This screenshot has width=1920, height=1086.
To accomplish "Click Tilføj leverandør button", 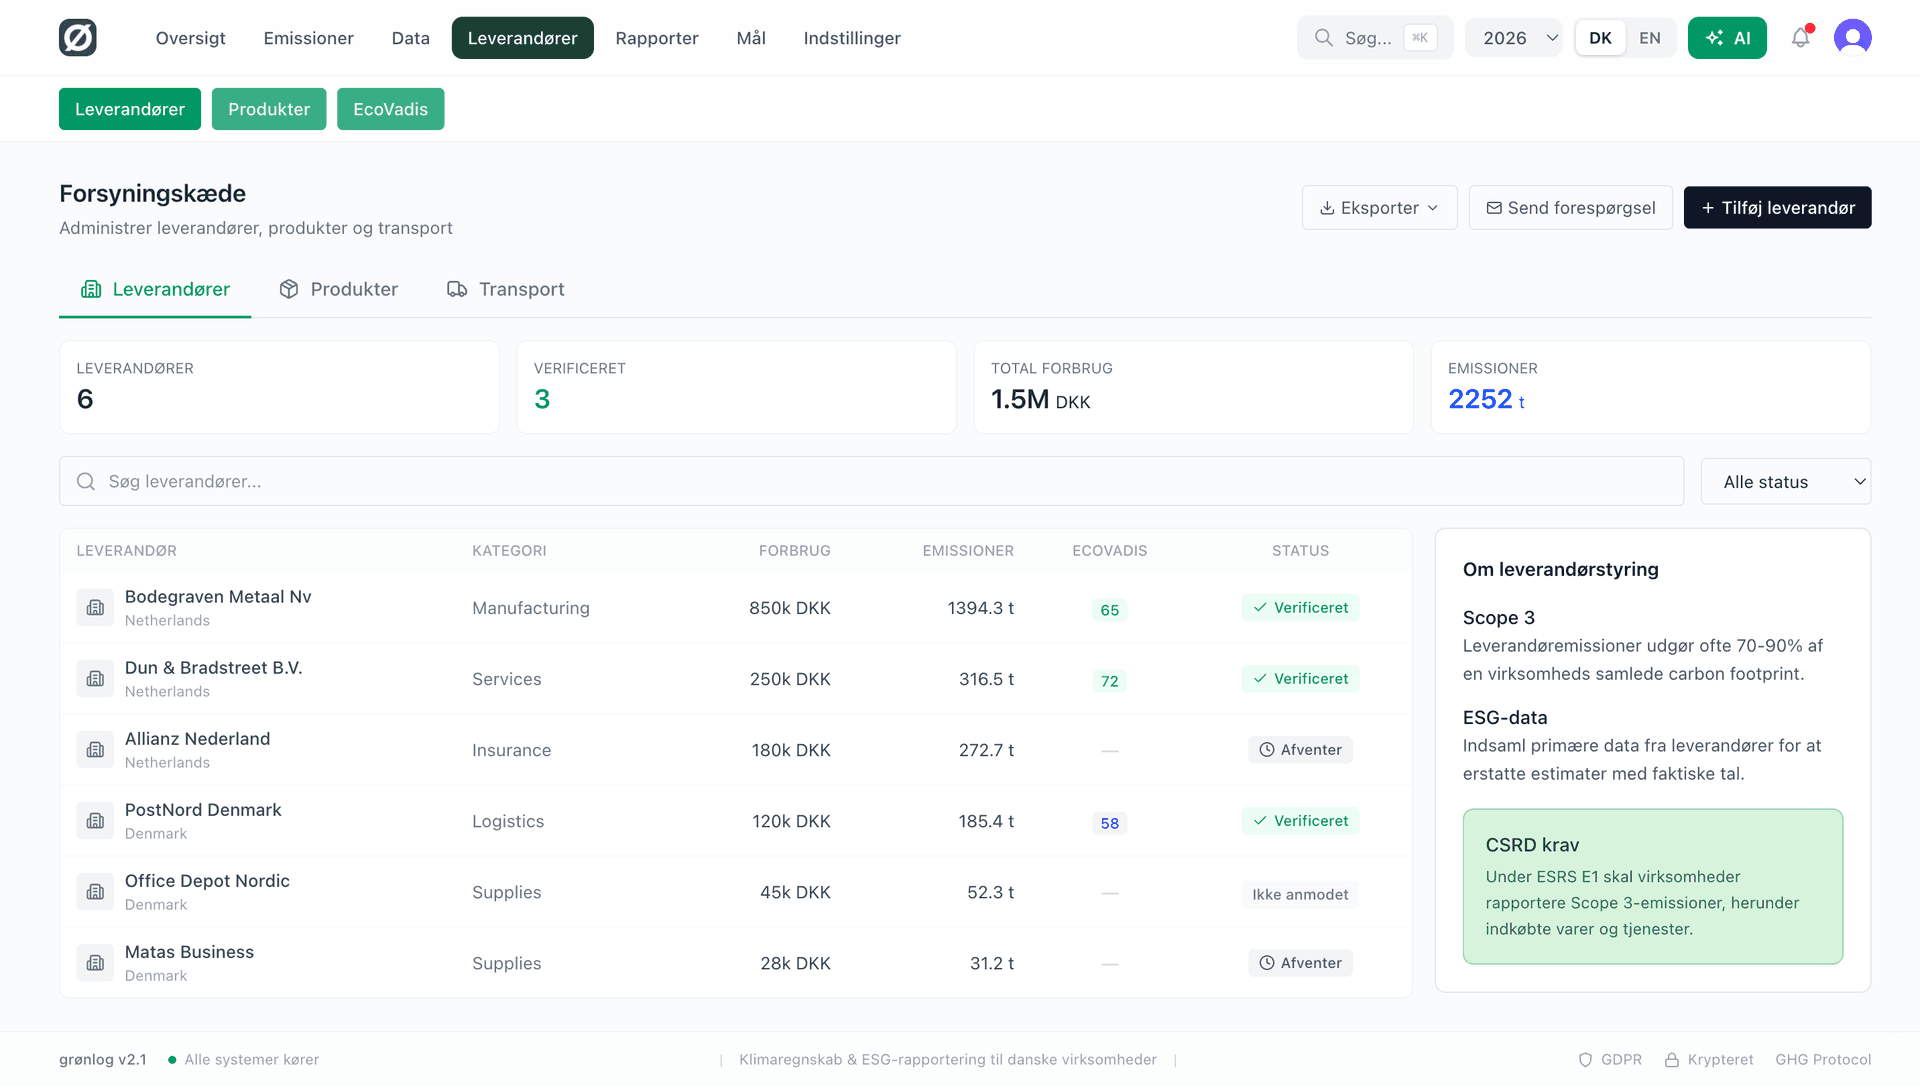I will [x=1777, y=208].
